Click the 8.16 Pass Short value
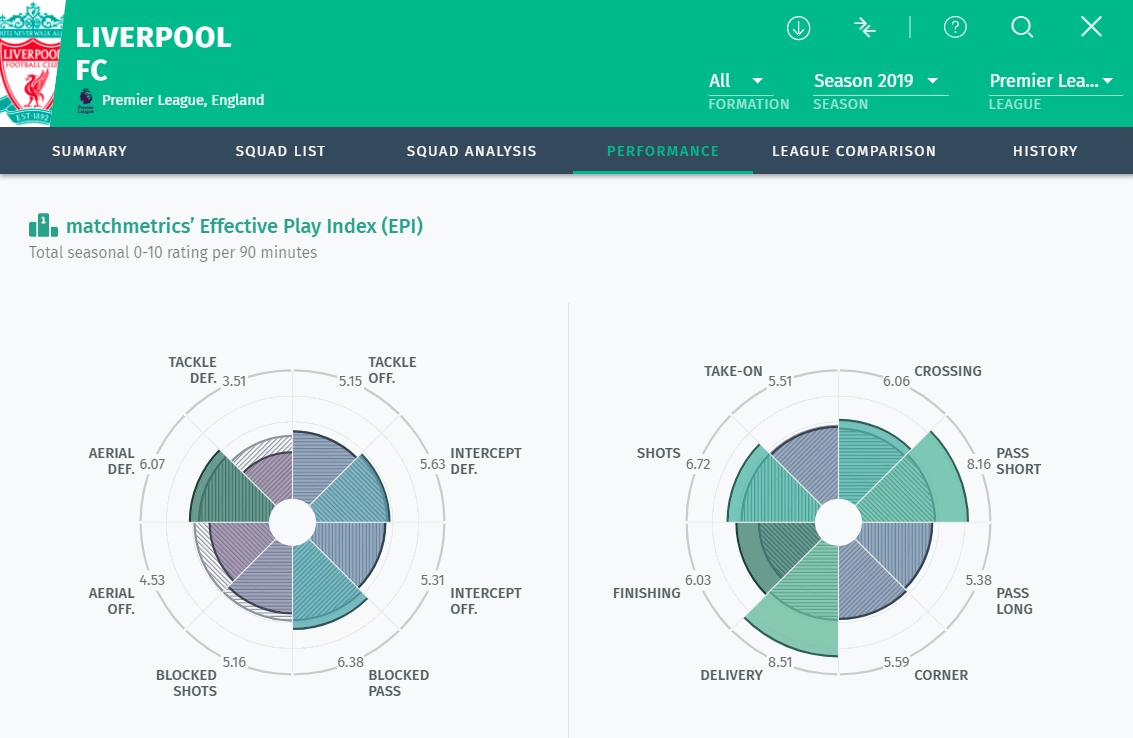Image resolution: width=1133 pixels, height=738 pixels. tap(979, 464)
